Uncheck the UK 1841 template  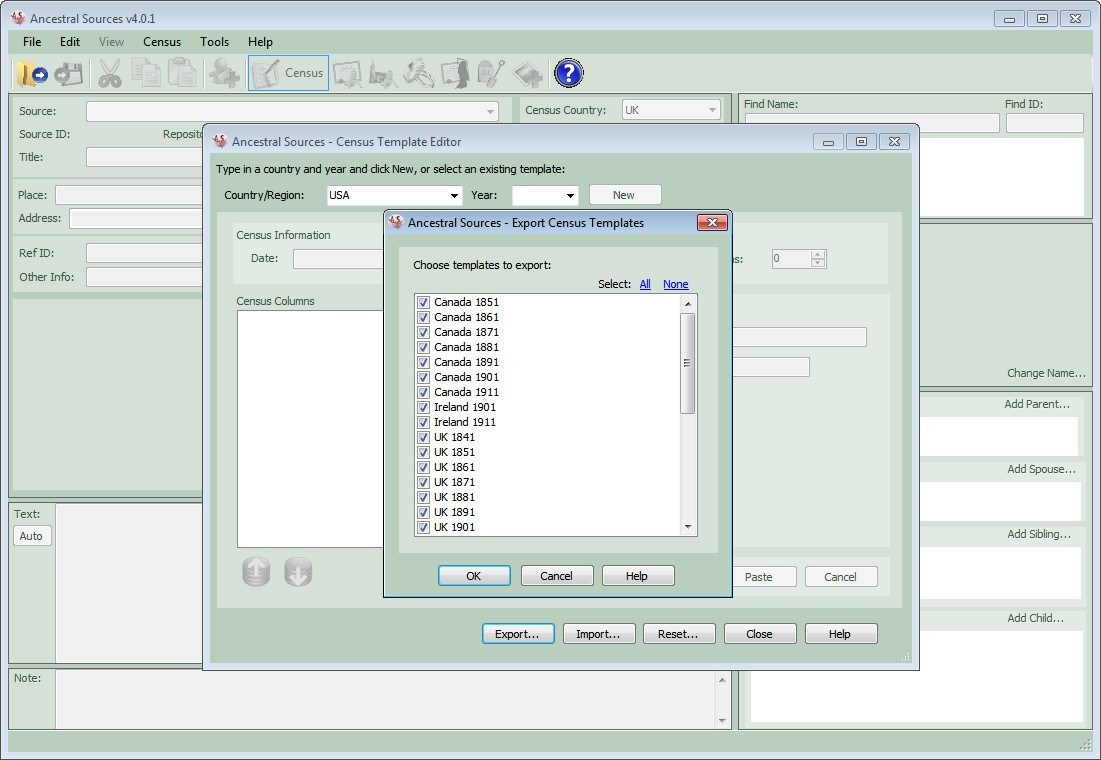point(423,437)
